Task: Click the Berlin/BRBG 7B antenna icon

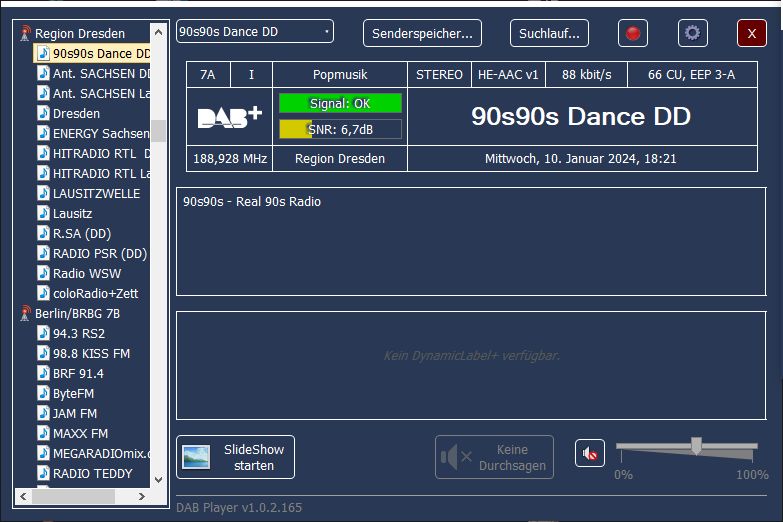Action: coord(25,313)
